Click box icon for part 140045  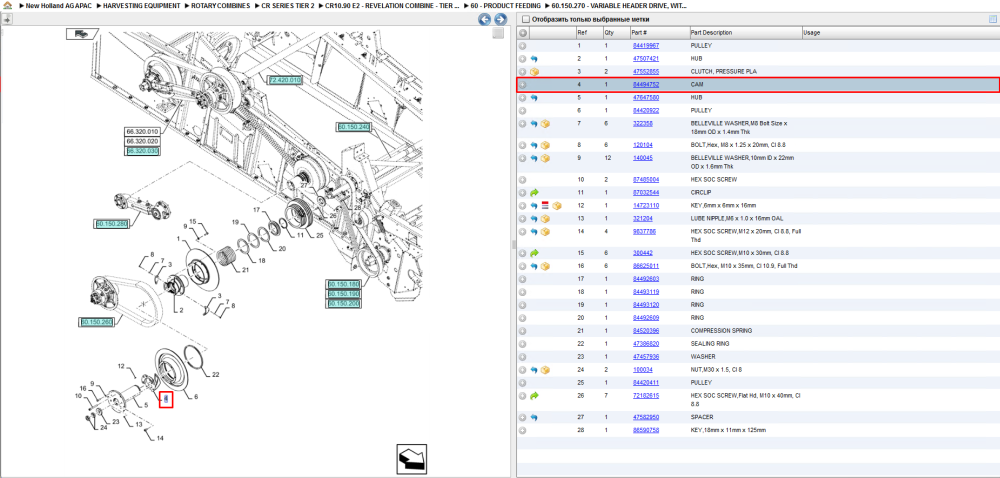pos(545,158)
